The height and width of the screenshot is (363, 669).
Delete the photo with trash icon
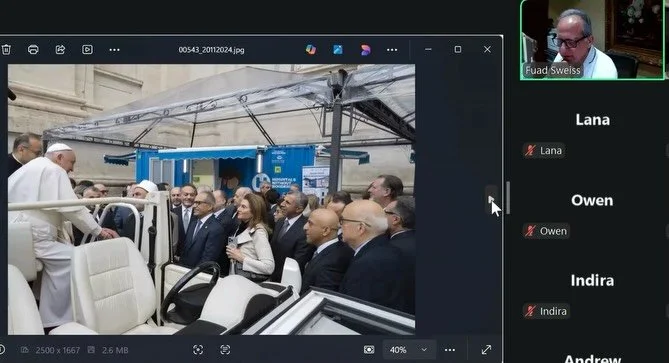pyautogui.click(x=6, y=49)
